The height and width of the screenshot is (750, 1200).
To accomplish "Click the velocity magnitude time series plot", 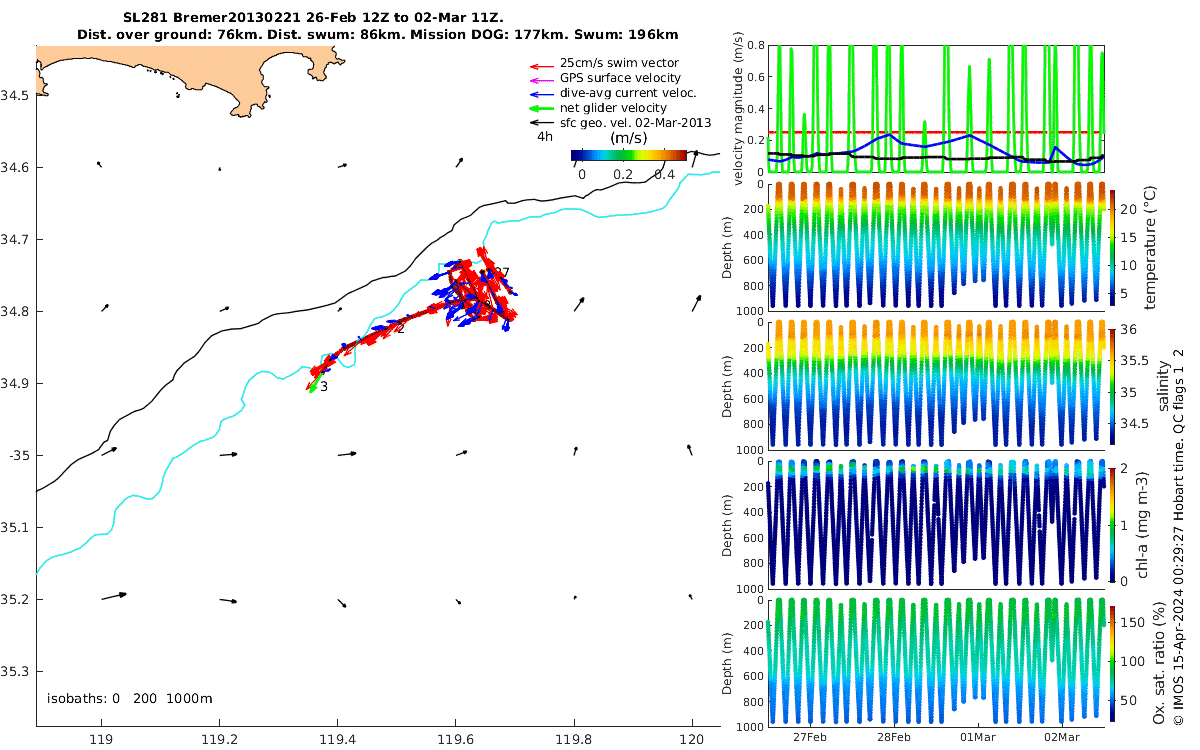I will [x=936, y=109].
